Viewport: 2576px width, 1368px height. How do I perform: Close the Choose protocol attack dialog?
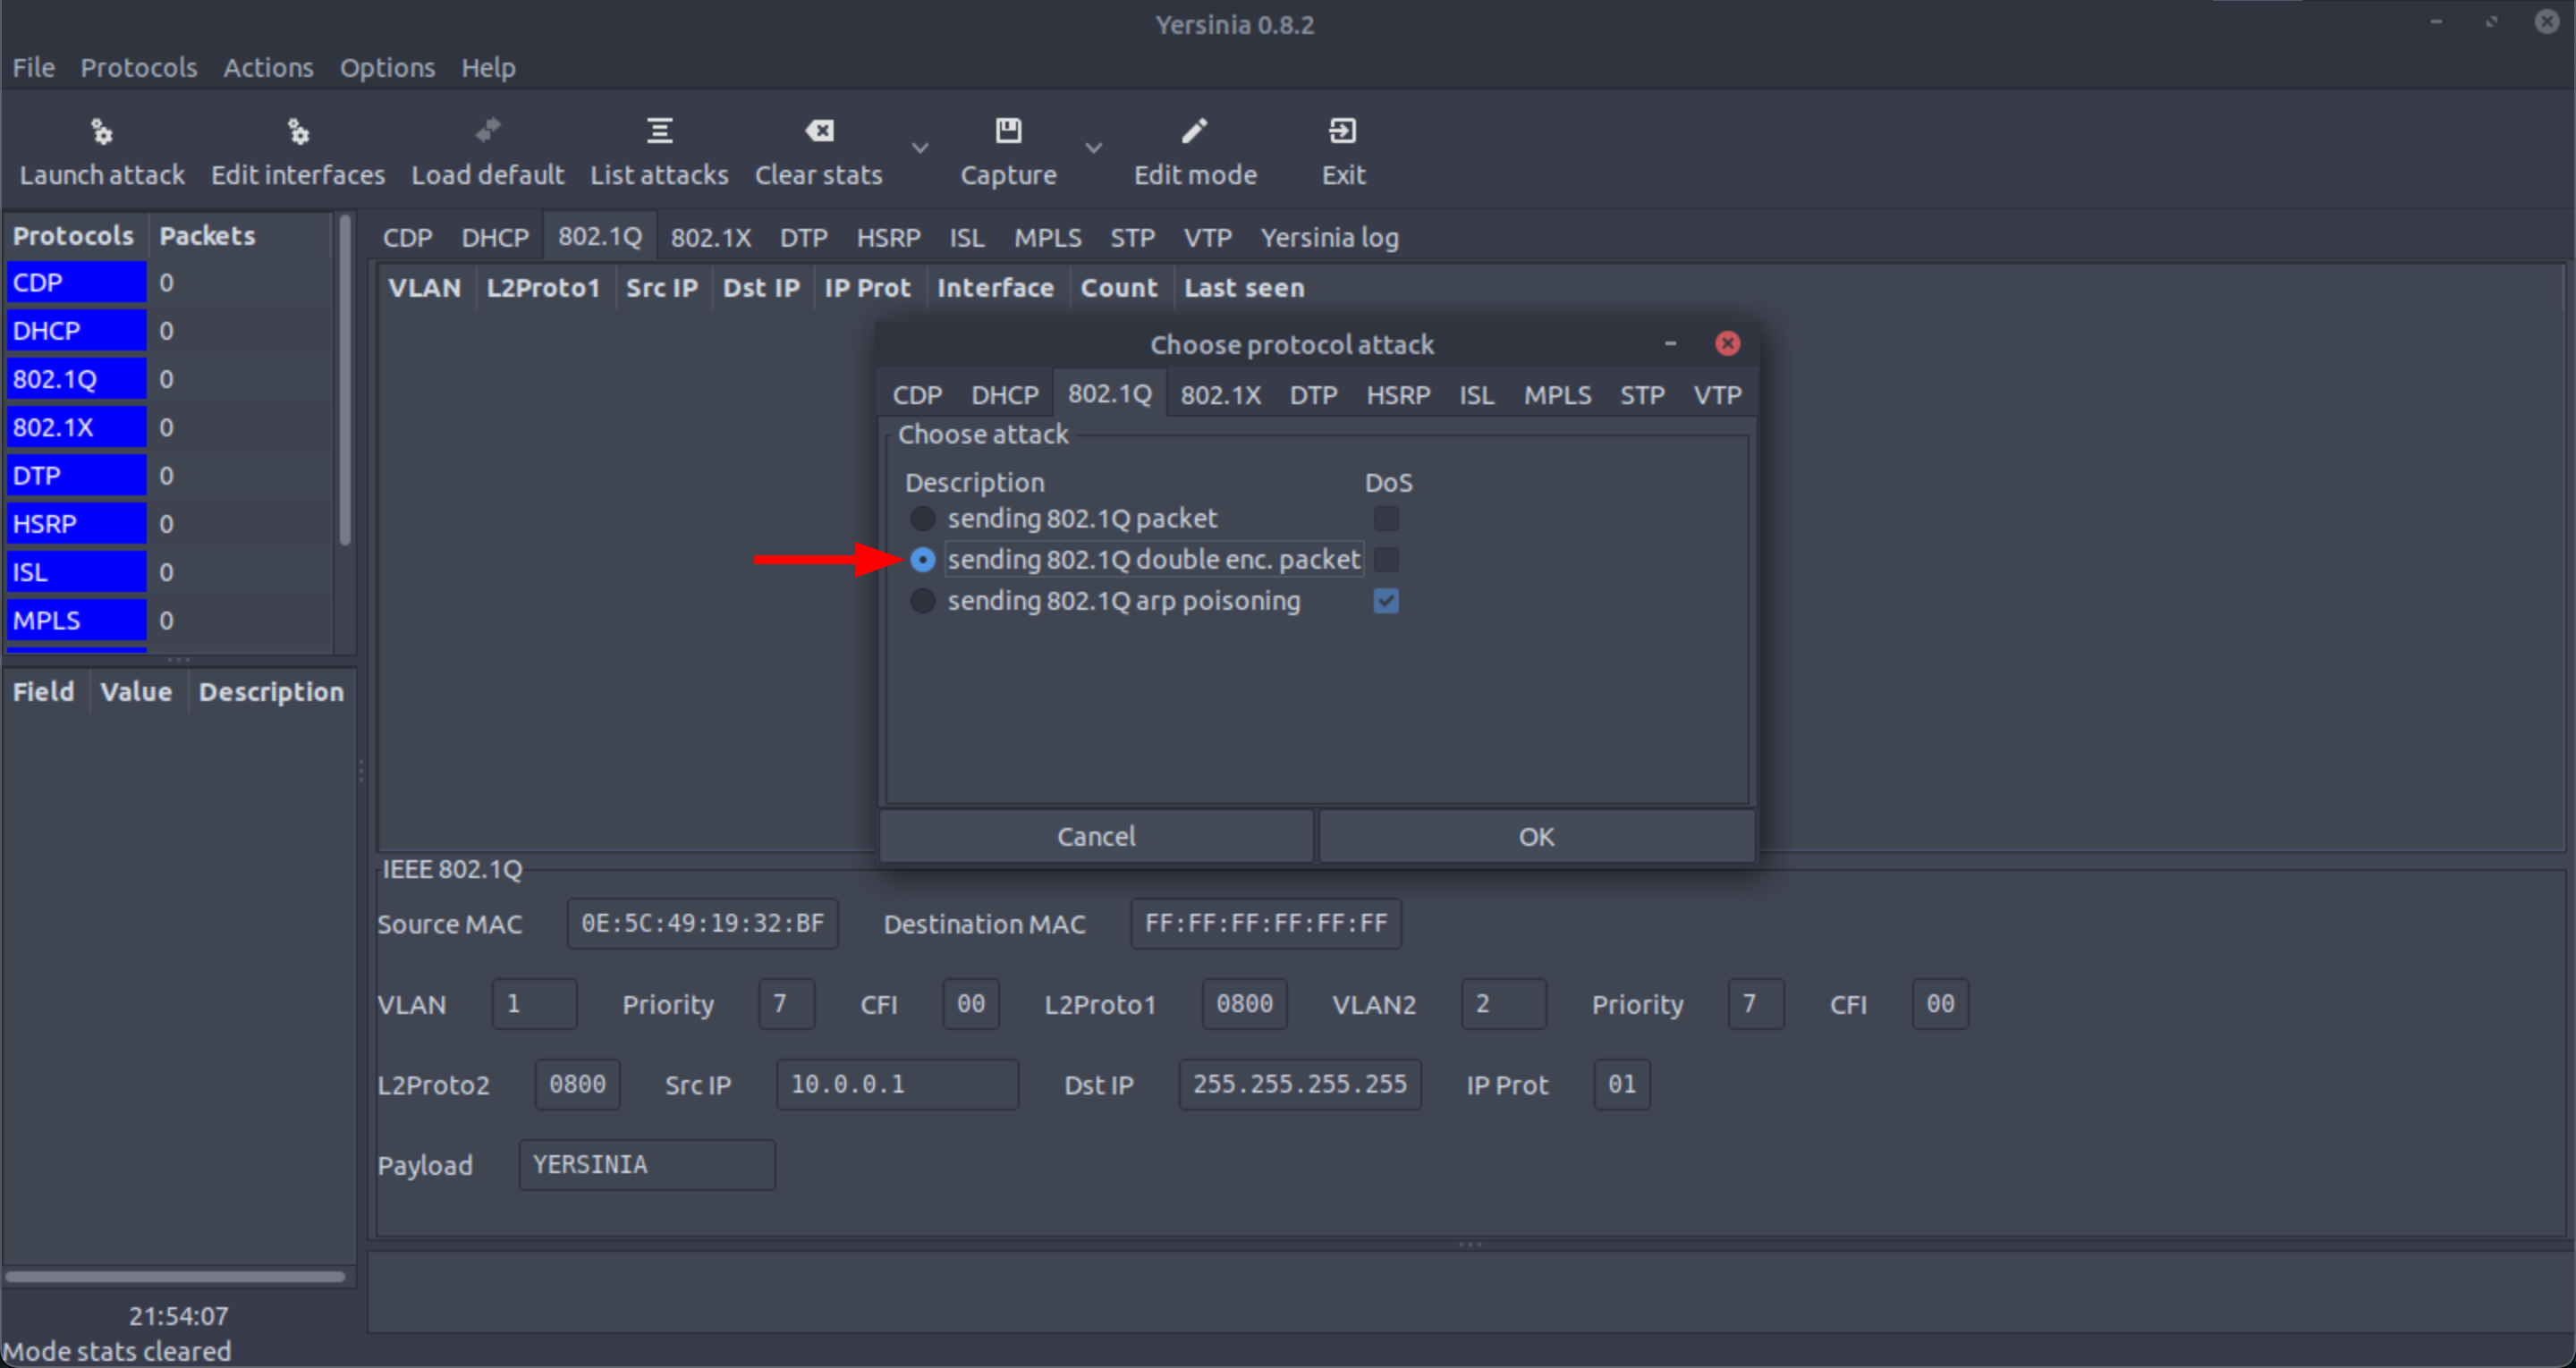point(1727,344)
